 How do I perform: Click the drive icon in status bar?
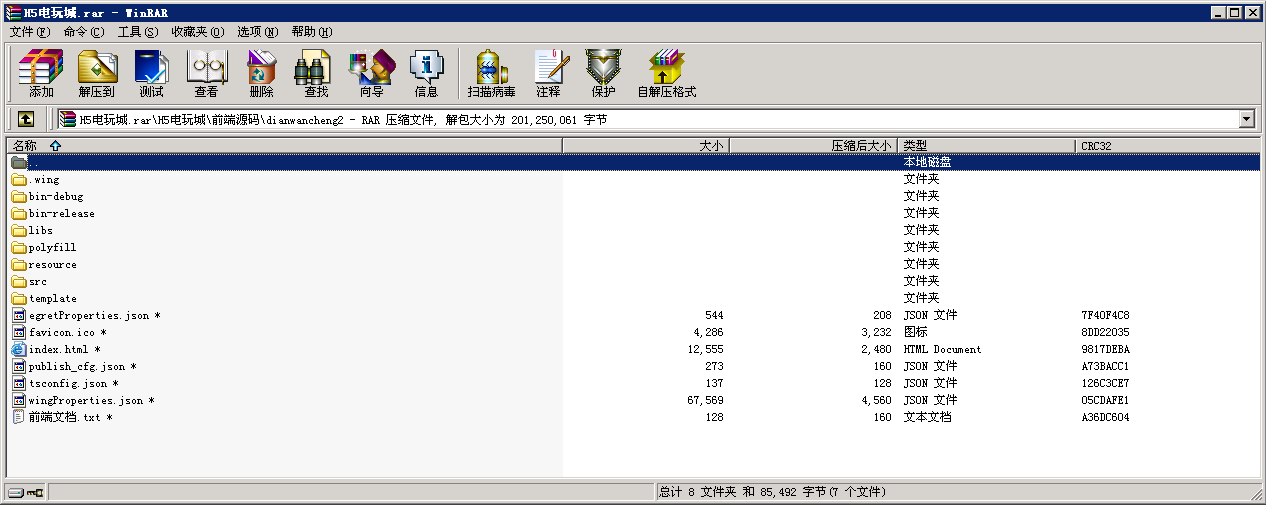coord(17,493)
